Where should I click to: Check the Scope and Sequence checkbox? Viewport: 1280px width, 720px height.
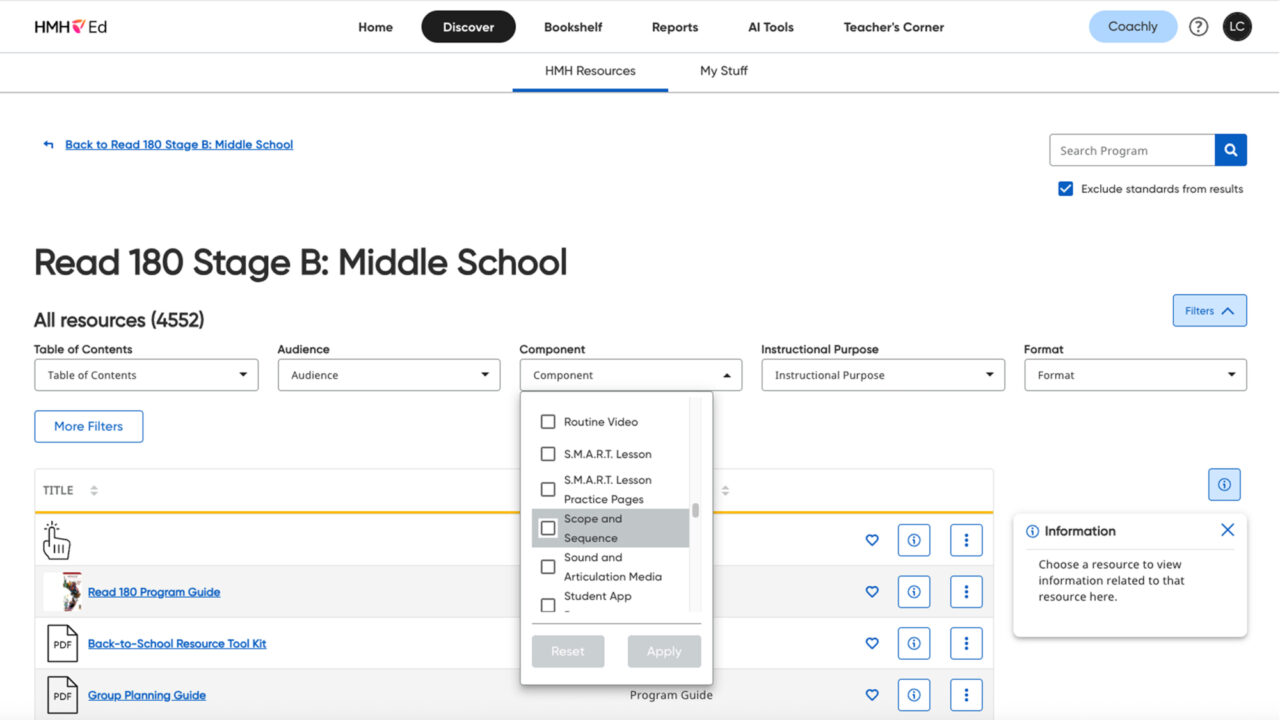548,528
